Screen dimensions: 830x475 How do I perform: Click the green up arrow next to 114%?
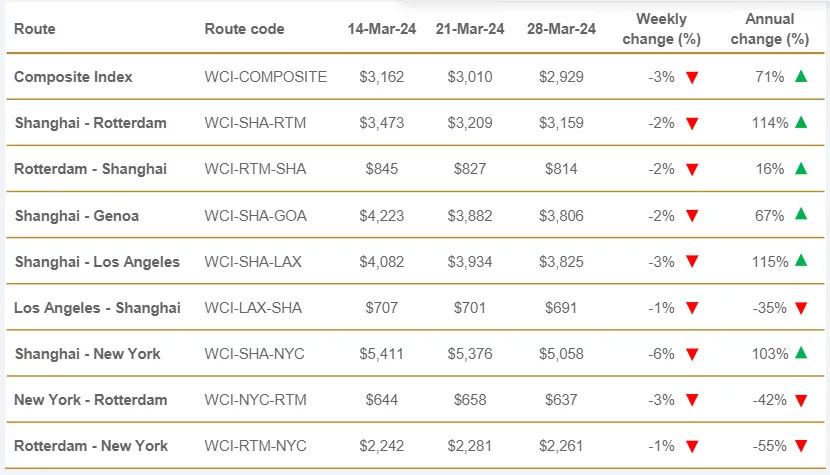(x=801, y=122)
